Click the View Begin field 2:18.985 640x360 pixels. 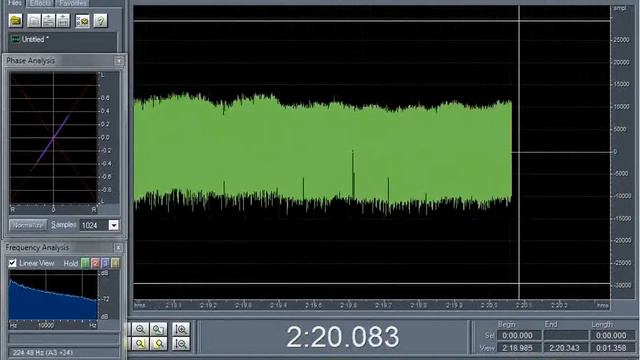[x=519, y=348]
